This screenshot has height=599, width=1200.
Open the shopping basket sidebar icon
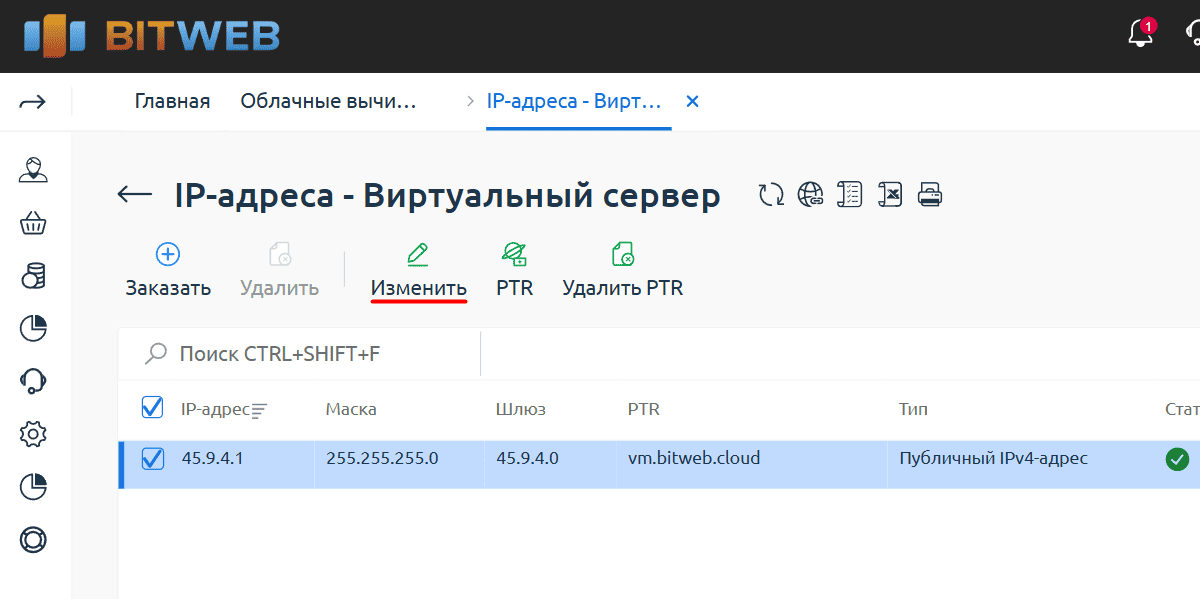pos(34,223)
